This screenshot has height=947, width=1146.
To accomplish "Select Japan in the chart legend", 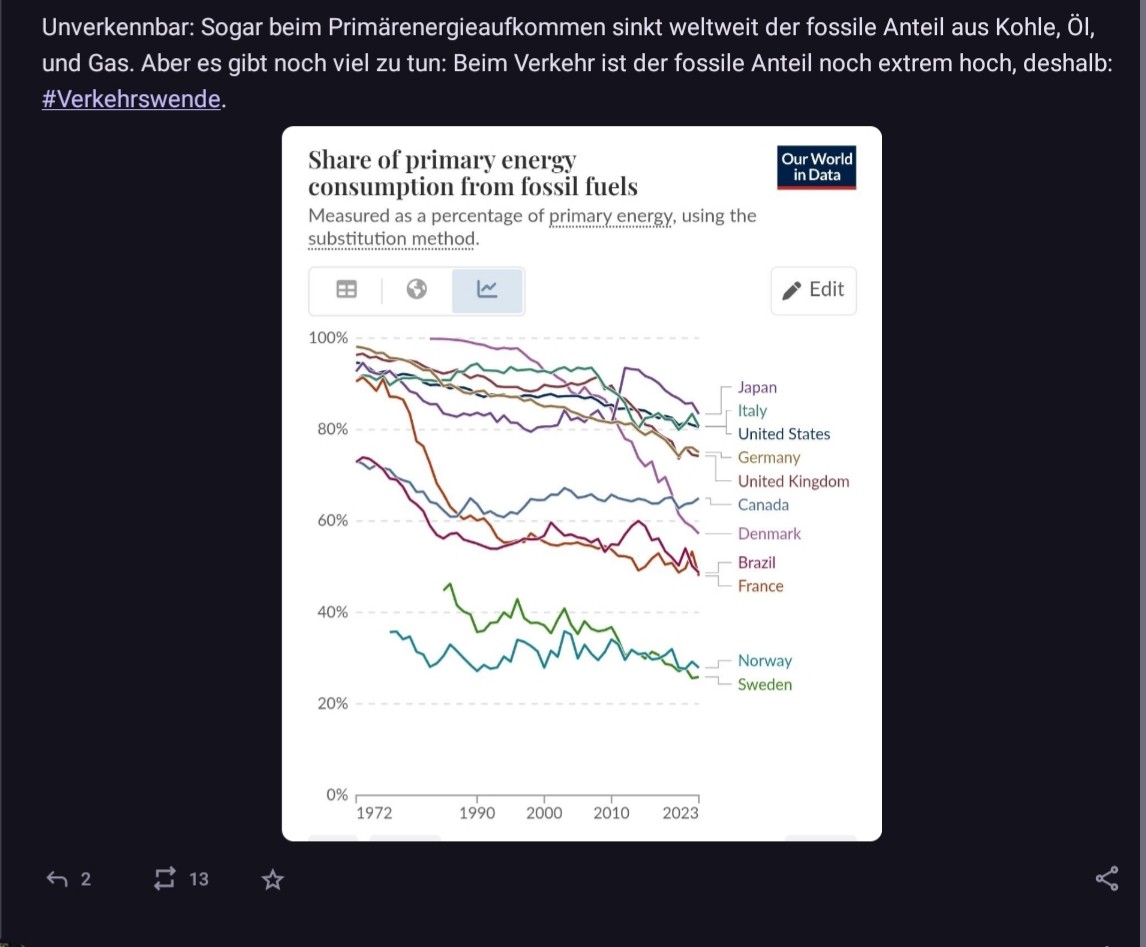I will click(x=757, y=387).
